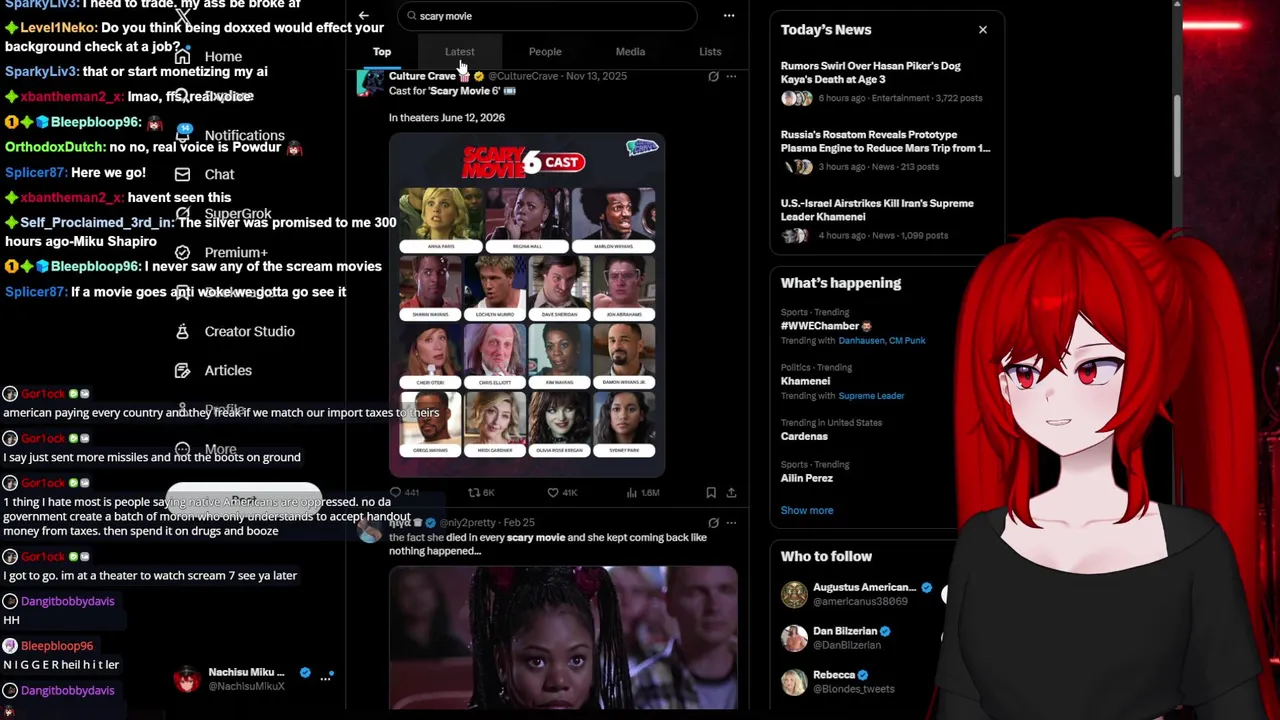Viewport: 1280px width, 720px height.
Task: Switch to the Media tab
Action: (630, 51)
